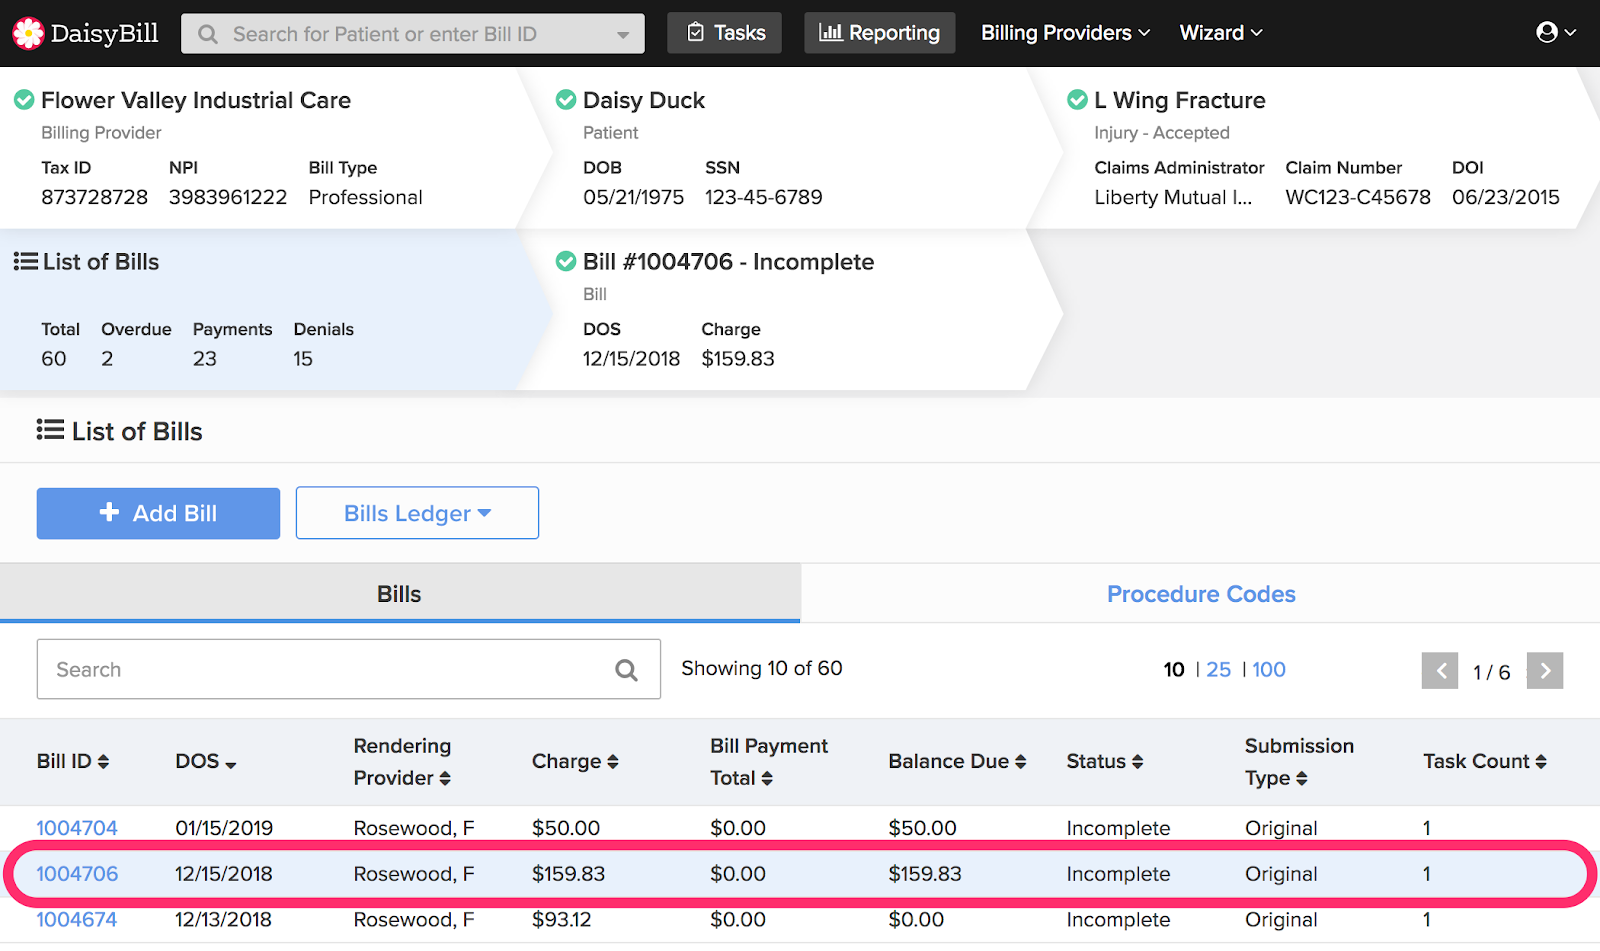Sort table by Task Count column

(x=1485, y=762)
